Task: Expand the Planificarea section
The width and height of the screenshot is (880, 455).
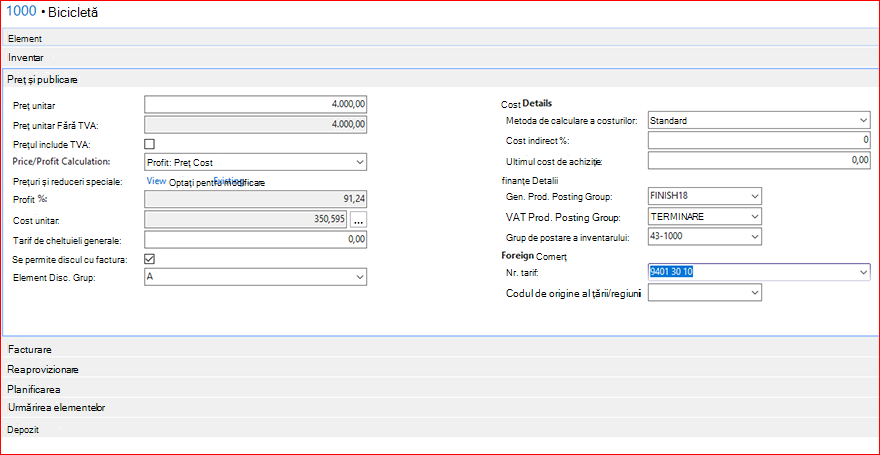Action: coord(440,388)
